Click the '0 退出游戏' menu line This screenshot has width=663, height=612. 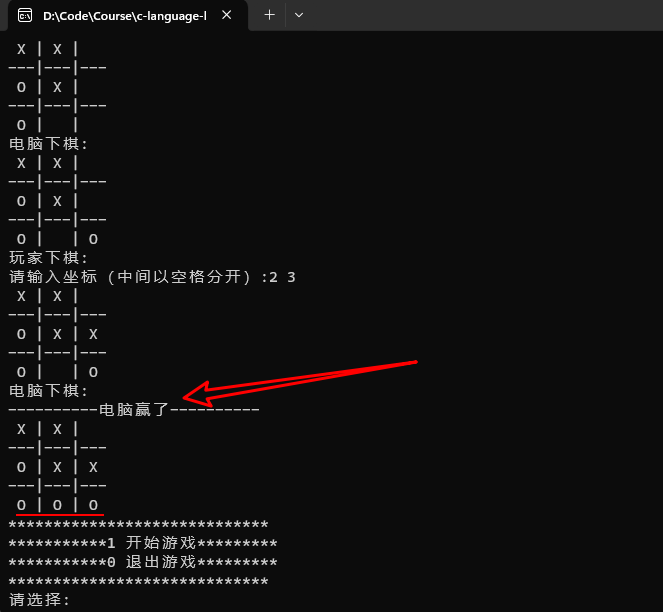click(143, 562)
